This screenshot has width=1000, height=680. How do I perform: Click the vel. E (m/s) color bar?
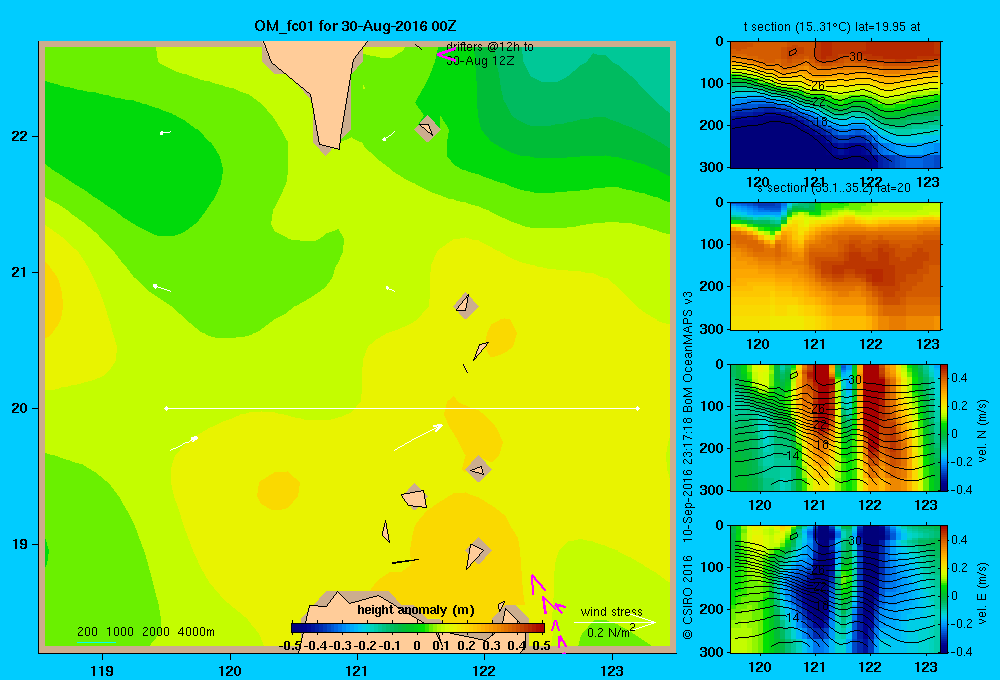coord(945,589)
